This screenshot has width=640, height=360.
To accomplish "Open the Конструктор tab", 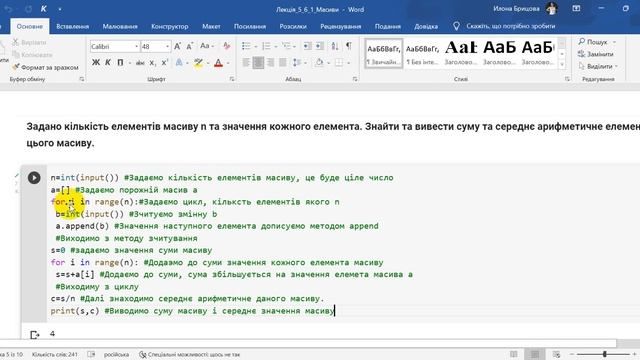I will (x=170, y=26).
